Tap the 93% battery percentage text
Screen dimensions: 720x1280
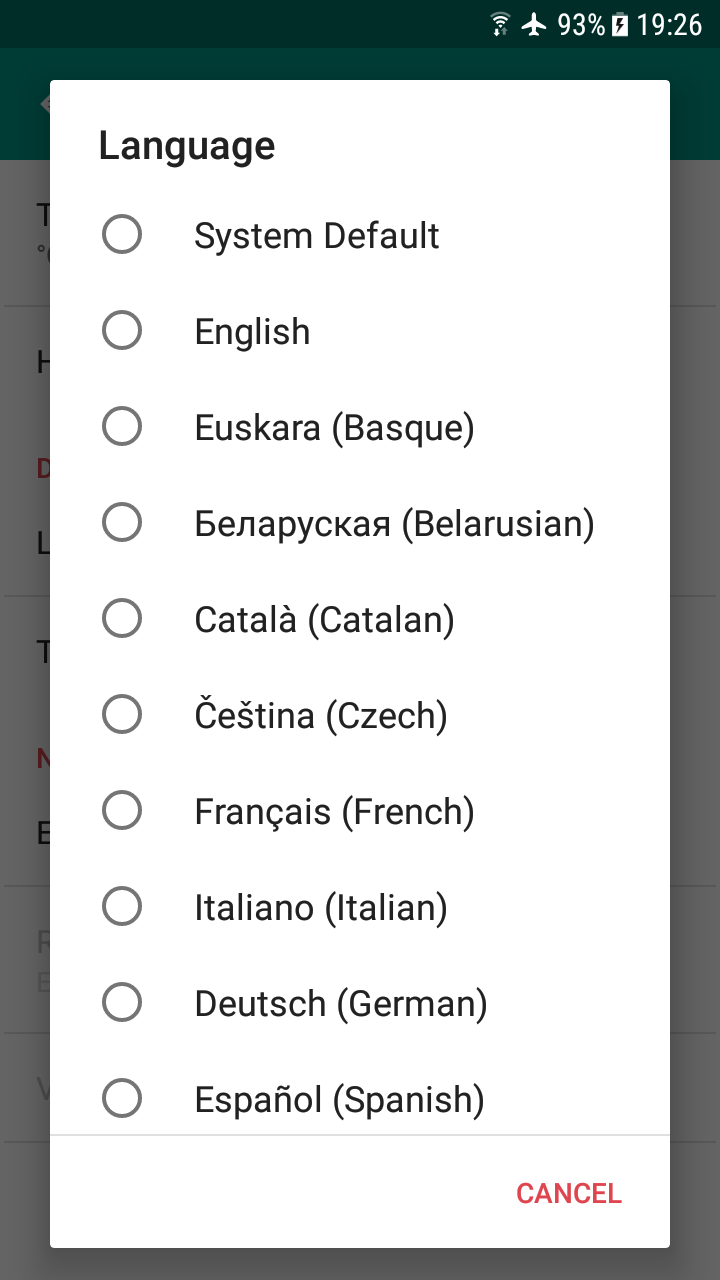click(x=581, y=24)
